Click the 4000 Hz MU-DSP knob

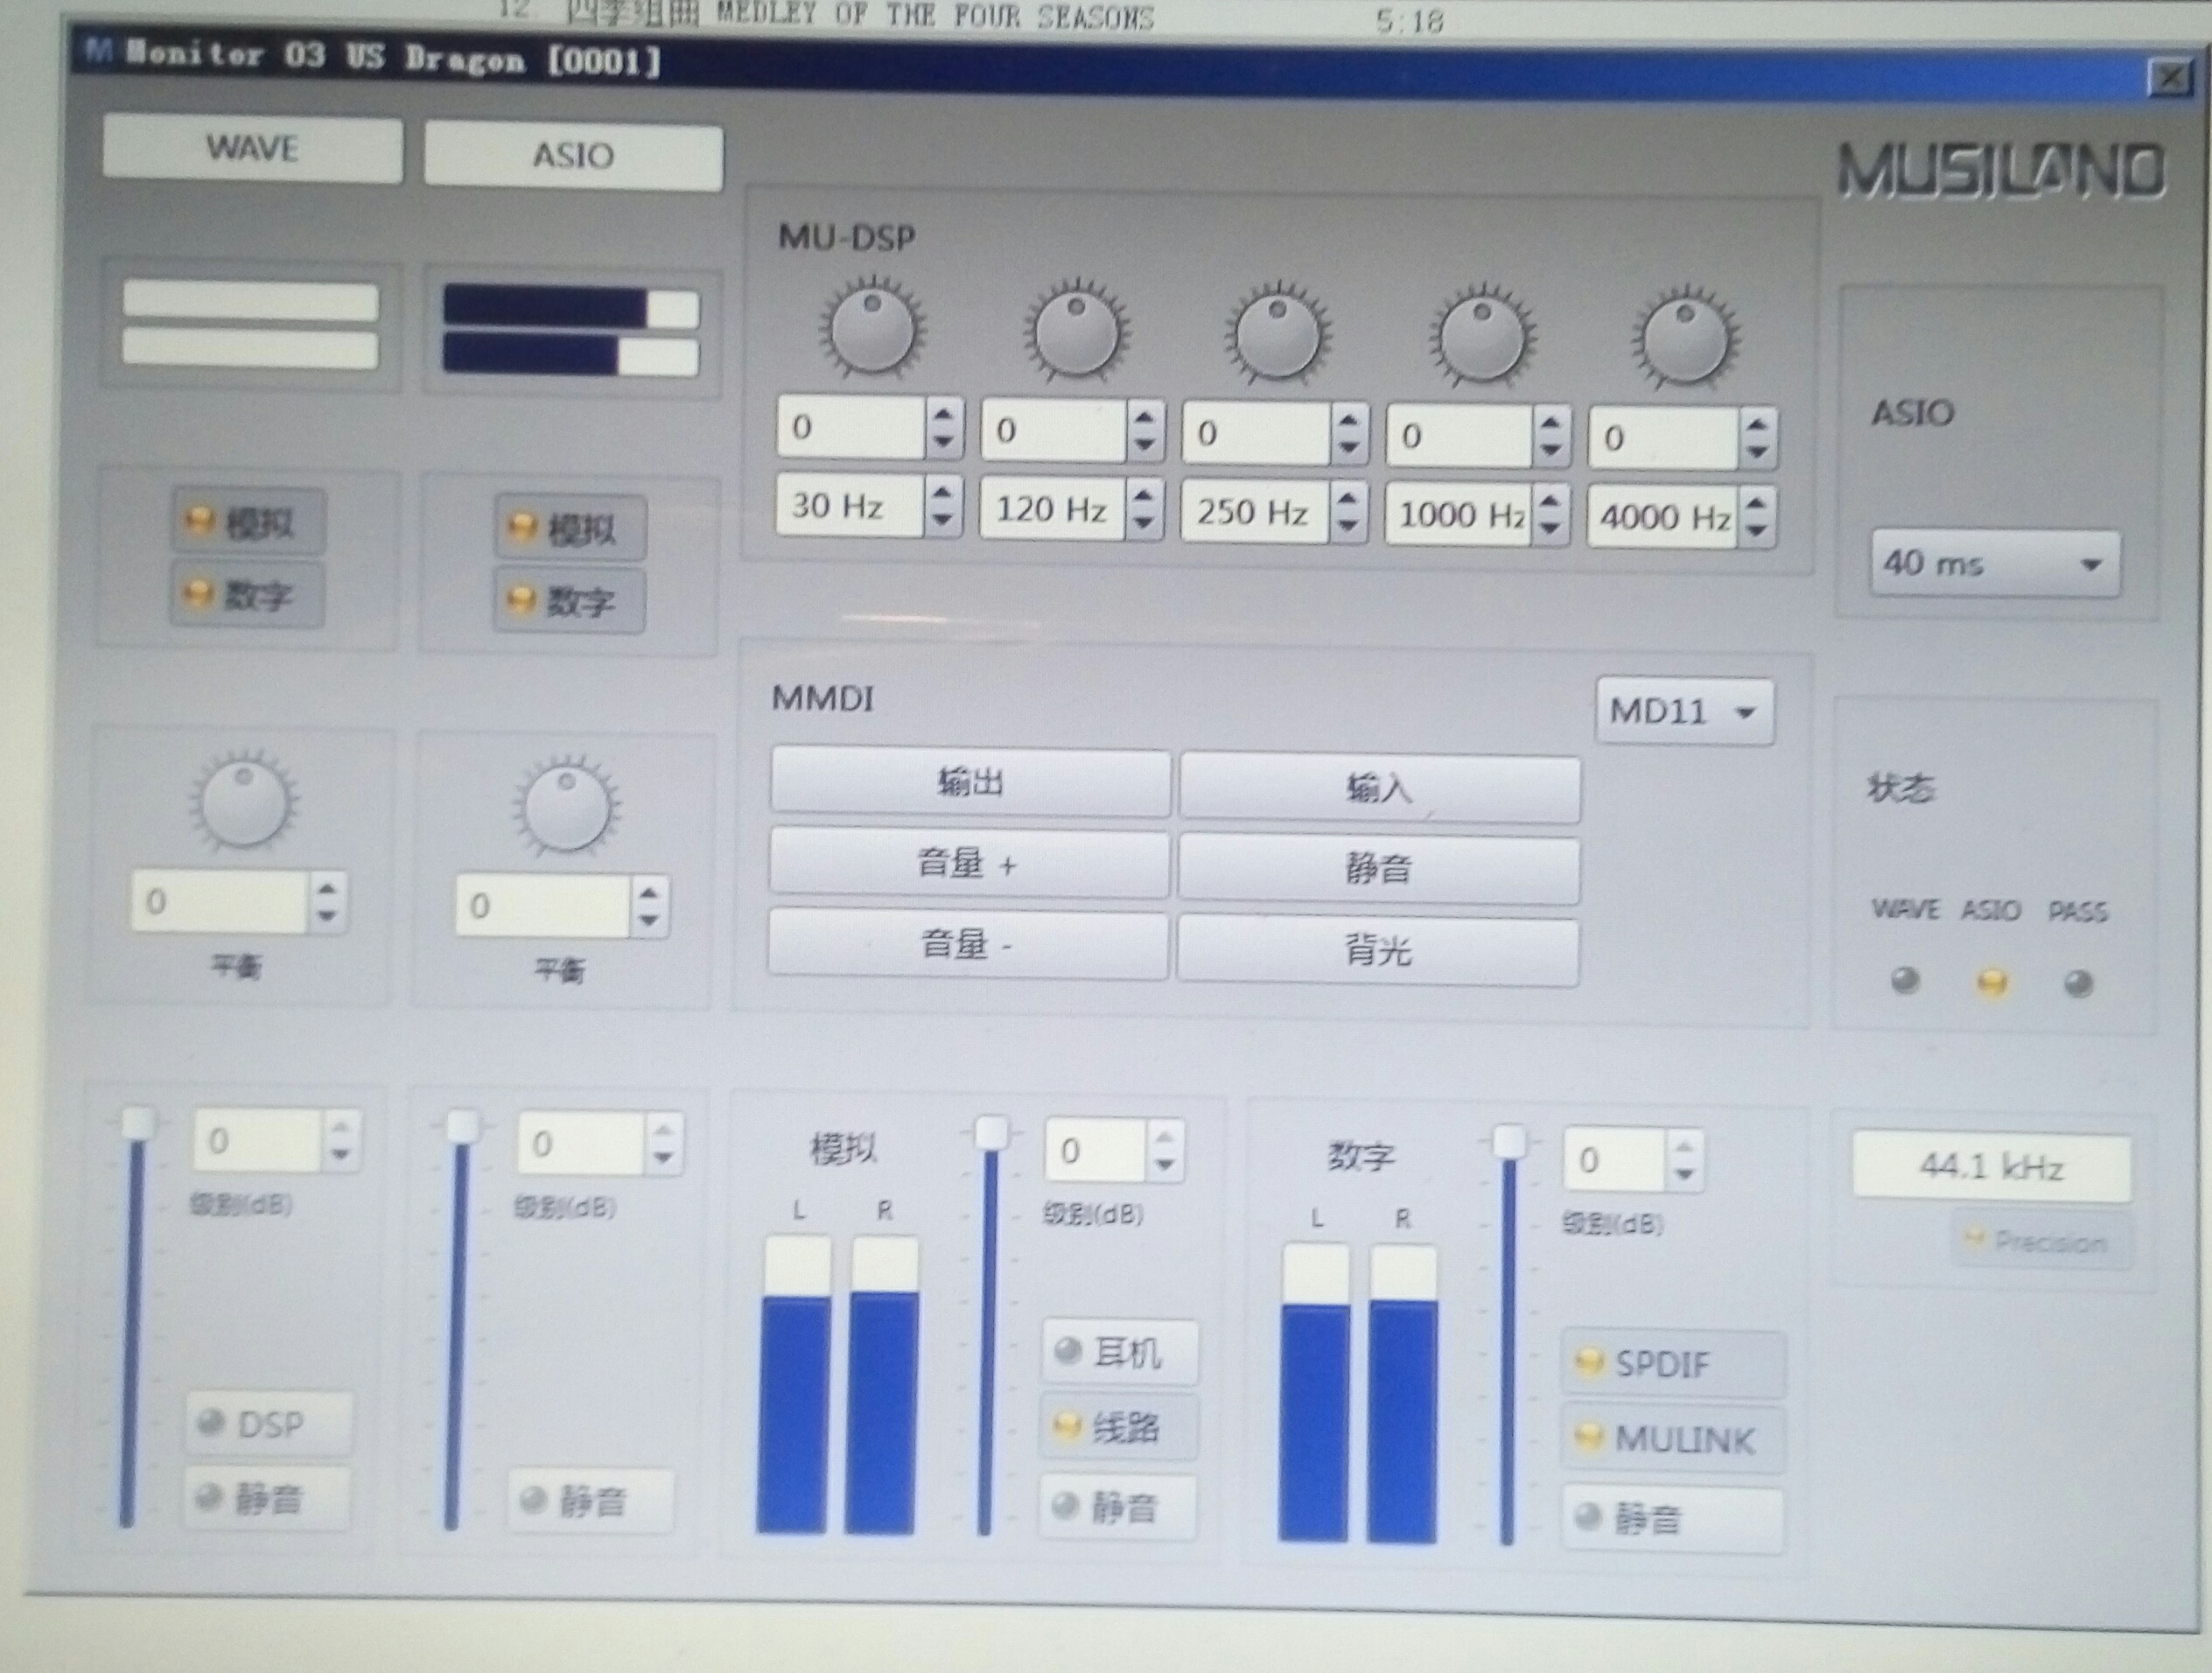1686,341
